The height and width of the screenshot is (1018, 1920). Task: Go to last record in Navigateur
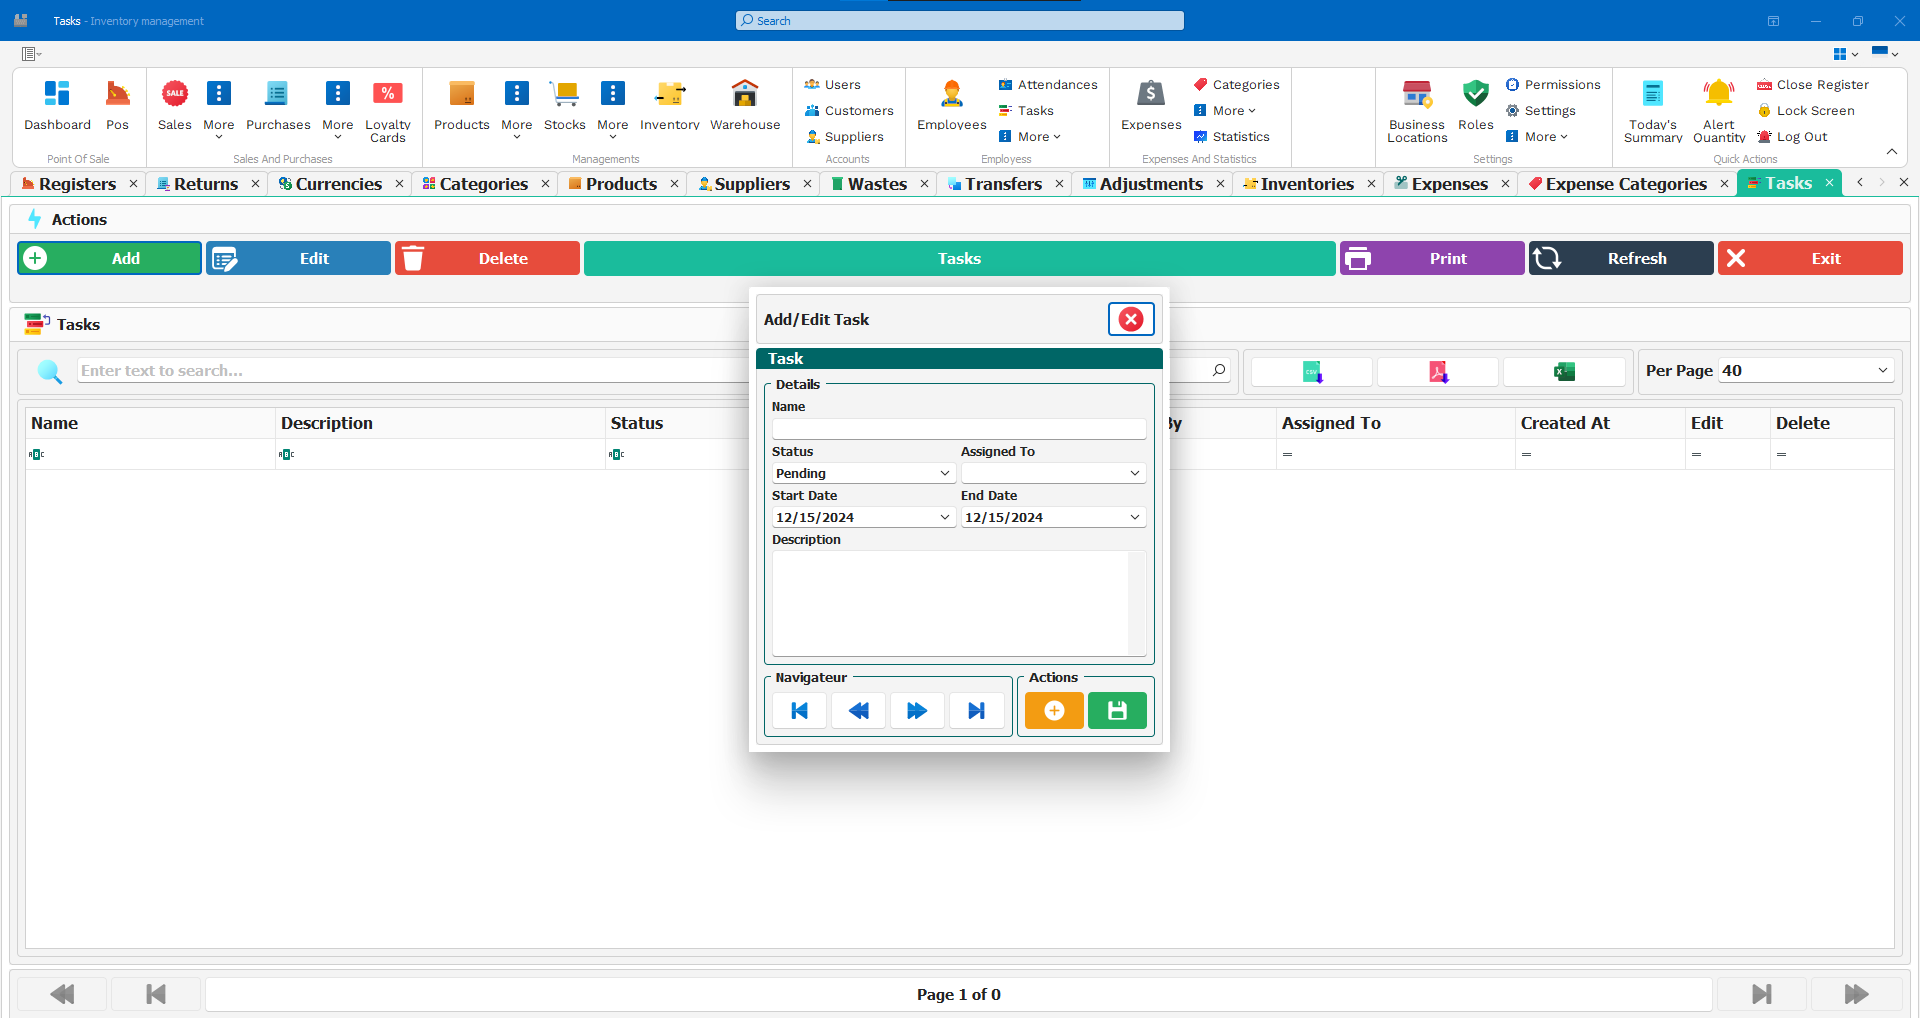click(976, 711)
